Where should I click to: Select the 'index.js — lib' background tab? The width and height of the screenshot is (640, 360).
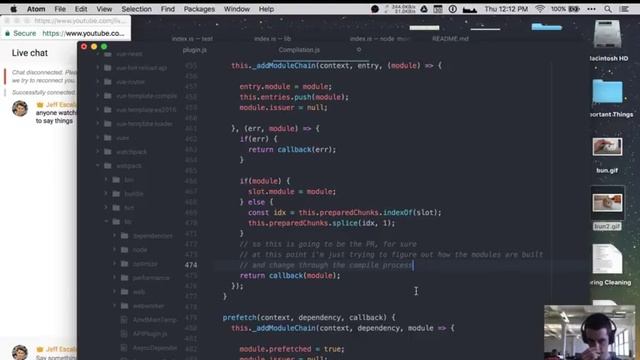coord(272,39)
